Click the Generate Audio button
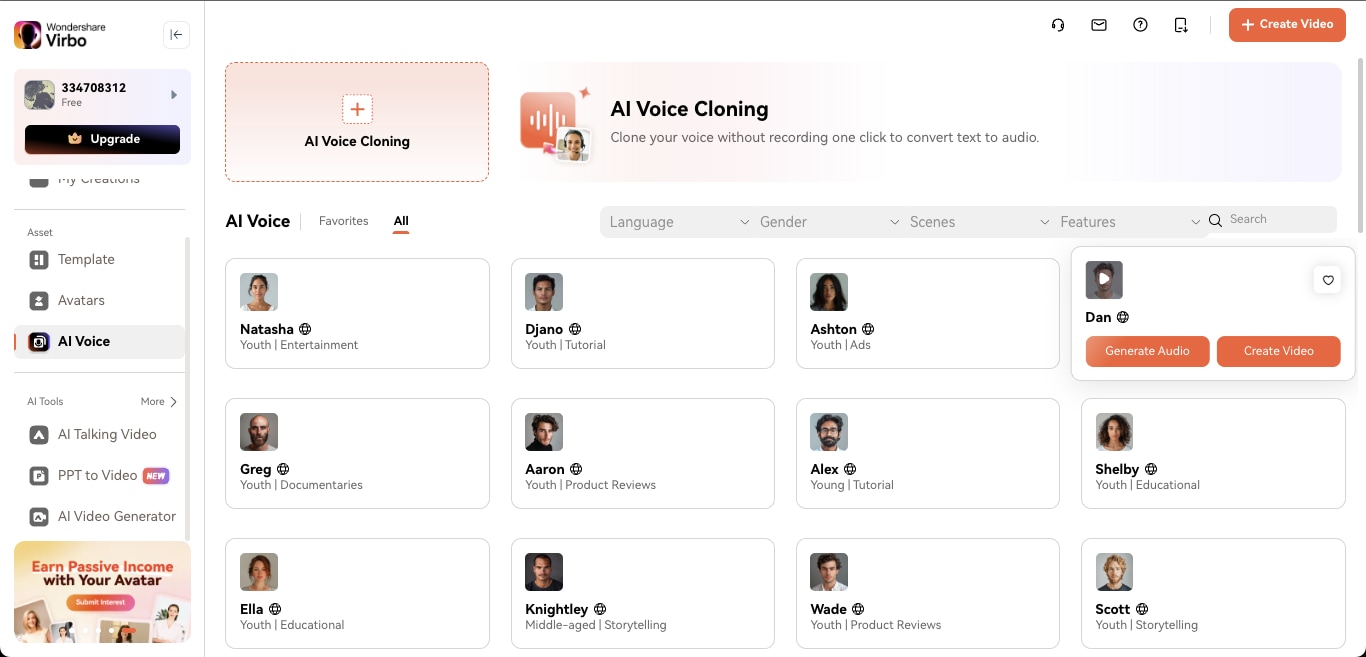 point(1147,351)
